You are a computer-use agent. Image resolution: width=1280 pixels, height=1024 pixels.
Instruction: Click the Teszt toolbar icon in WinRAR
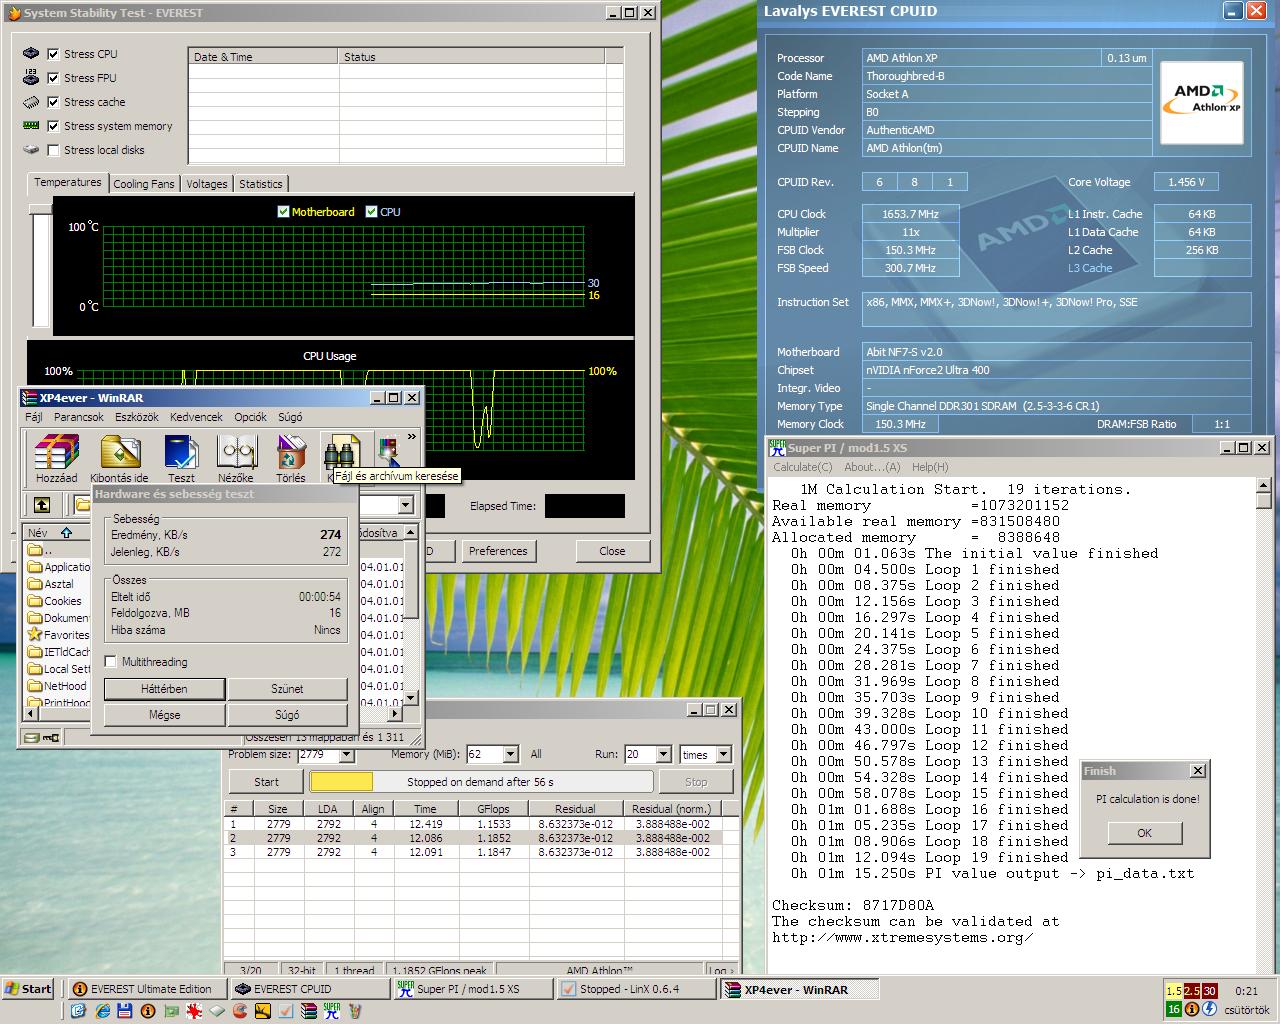point(181,457)
